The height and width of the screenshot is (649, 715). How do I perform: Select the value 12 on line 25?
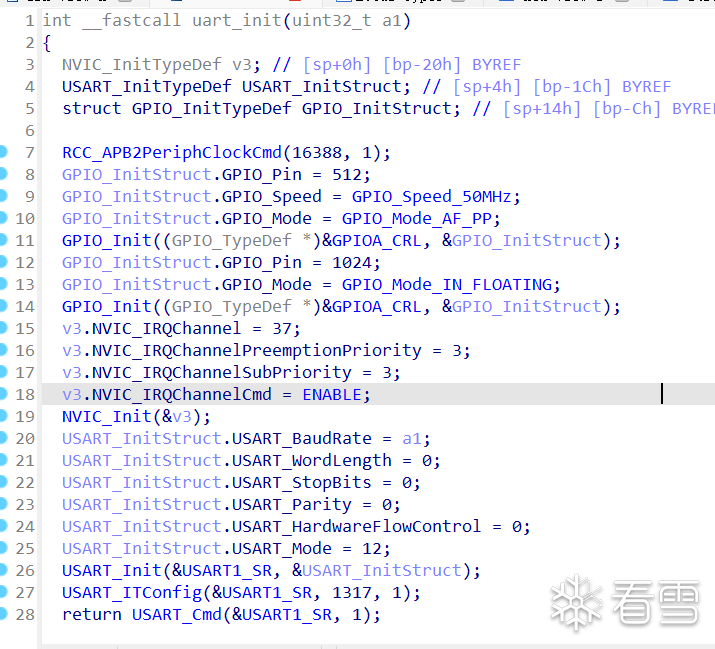372,549
